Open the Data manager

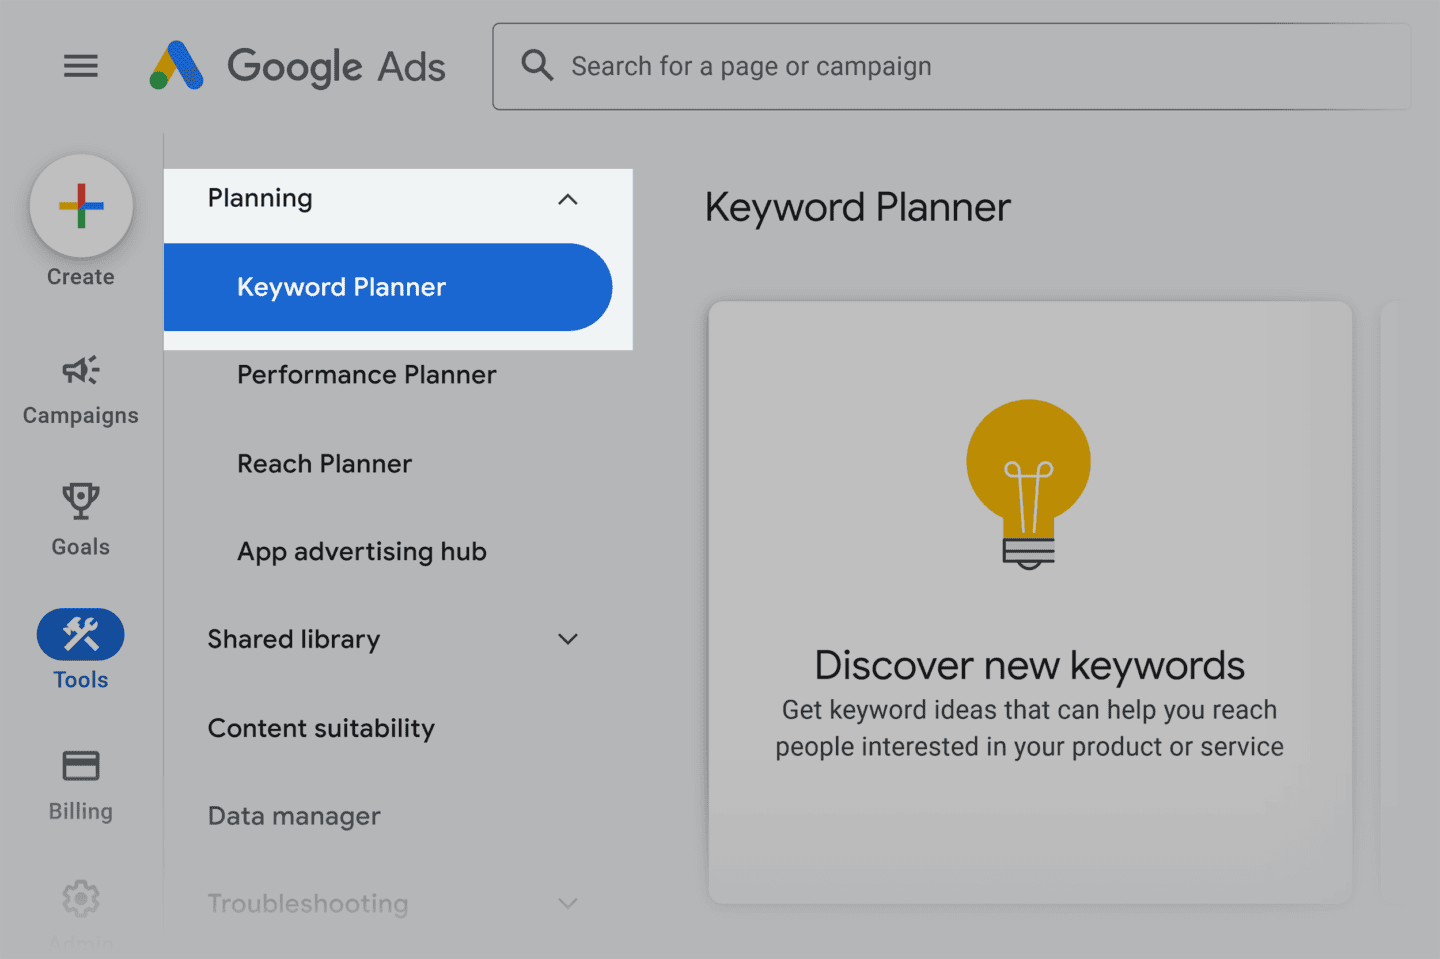click(x=293, y=816)
